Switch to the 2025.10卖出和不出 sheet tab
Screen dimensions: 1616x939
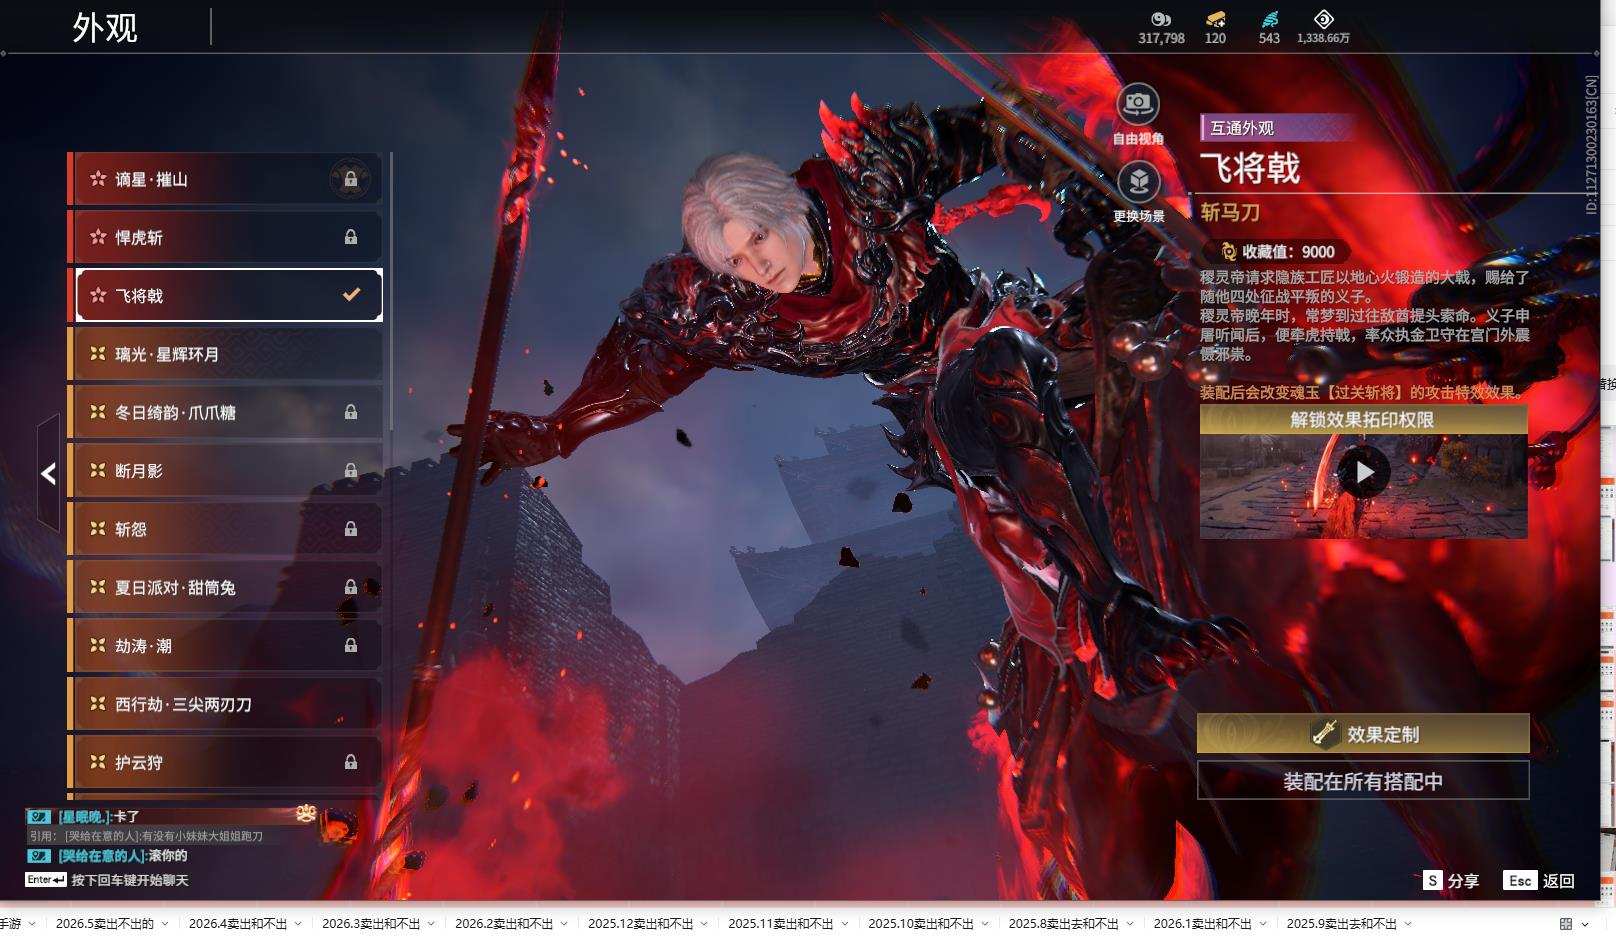coord(921,924)
